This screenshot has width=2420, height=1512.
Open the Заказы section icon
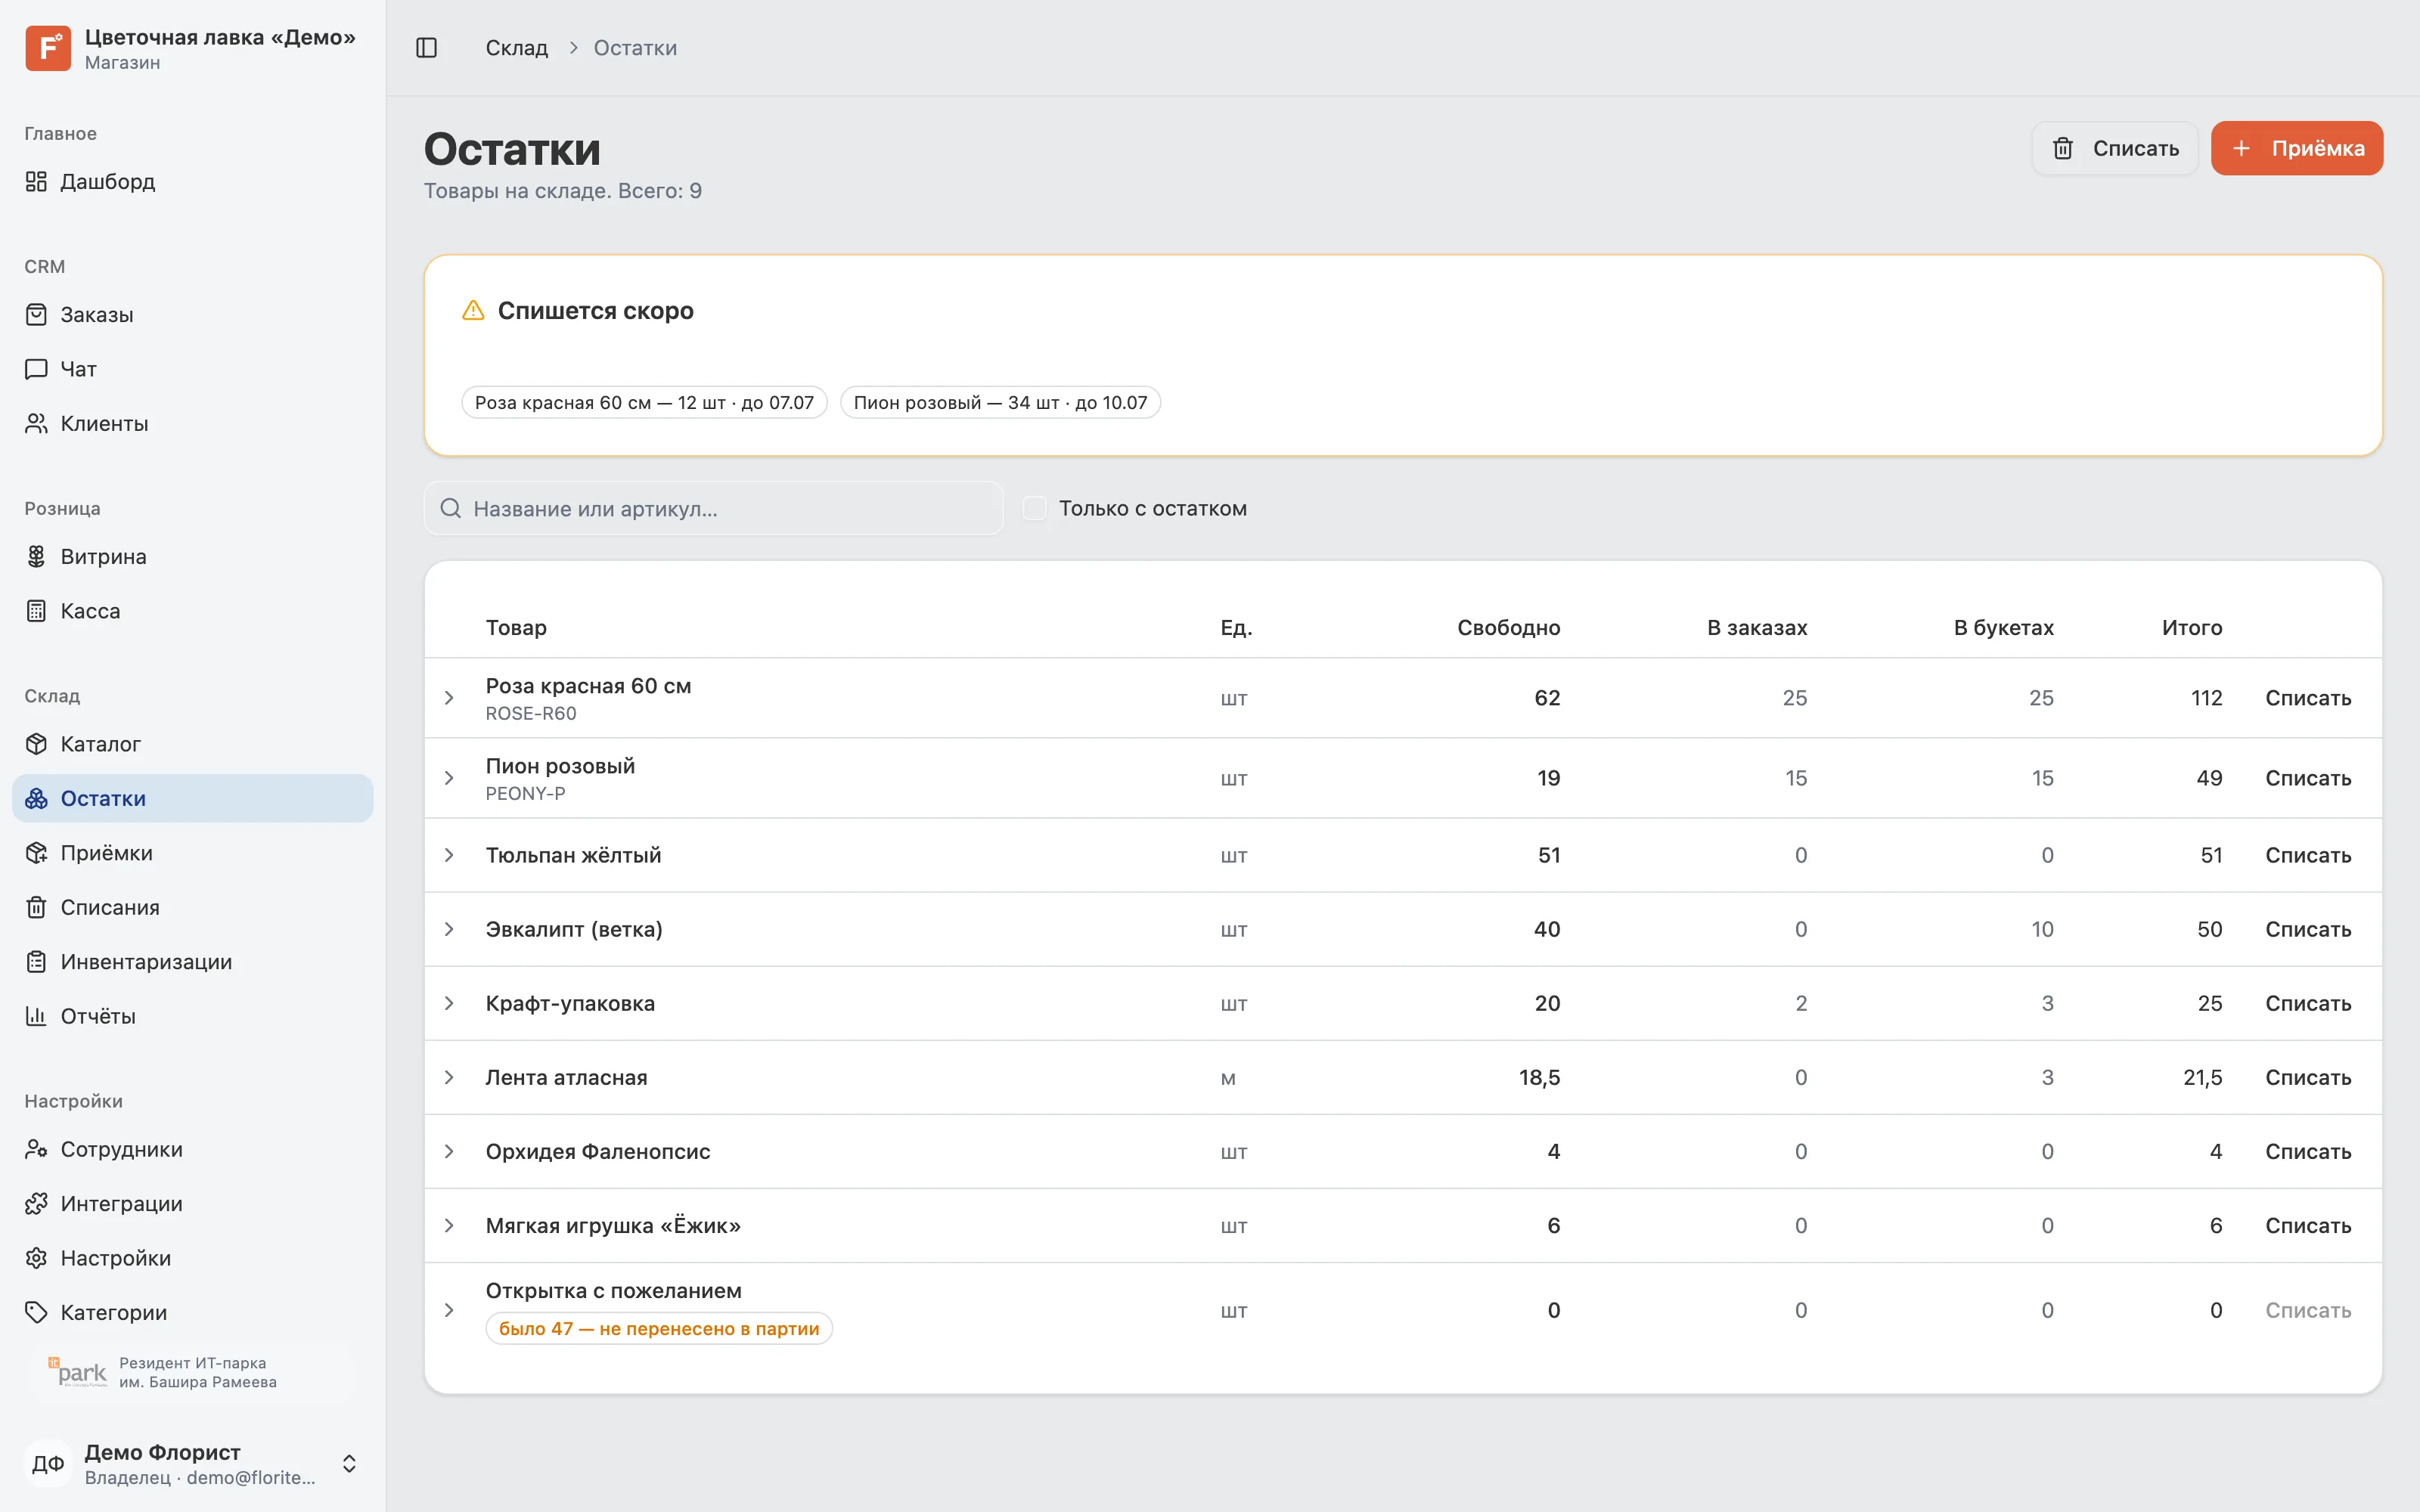click(x=36, y=315)
